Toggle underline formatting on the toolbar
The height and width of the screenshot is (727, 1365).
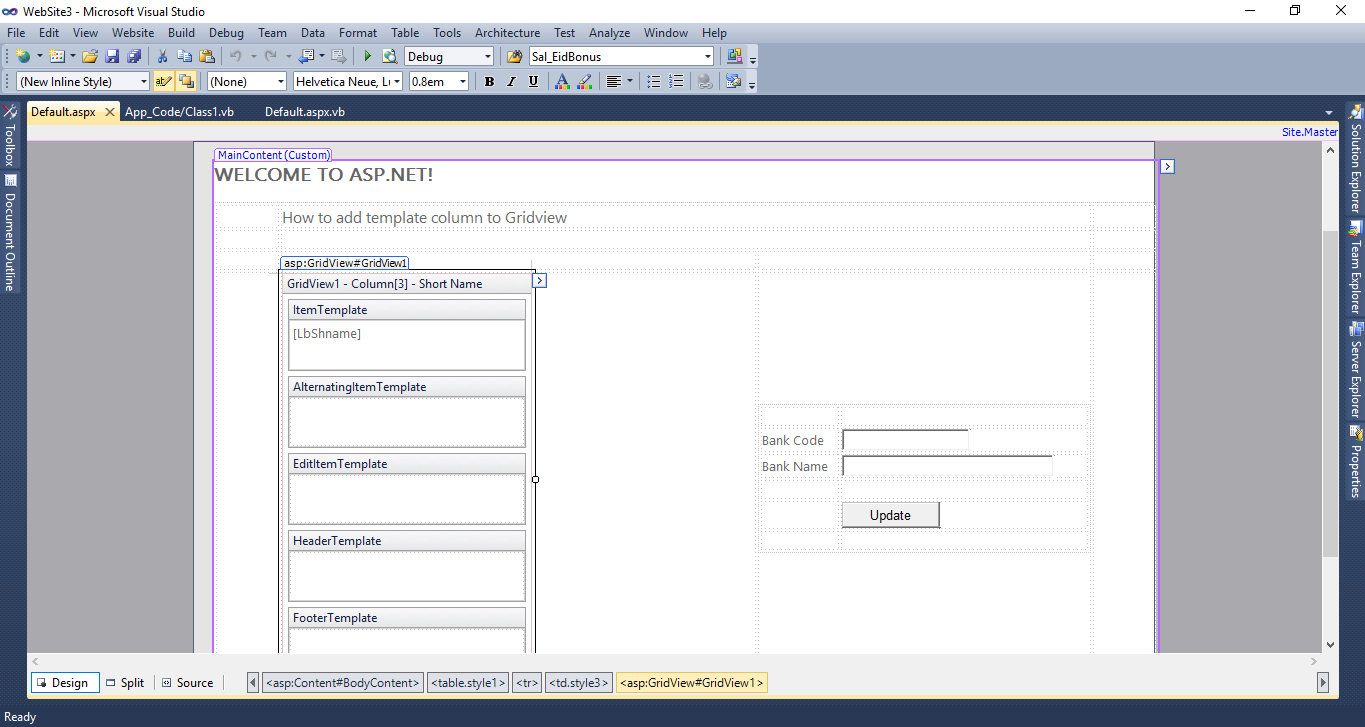coord(533,81)
